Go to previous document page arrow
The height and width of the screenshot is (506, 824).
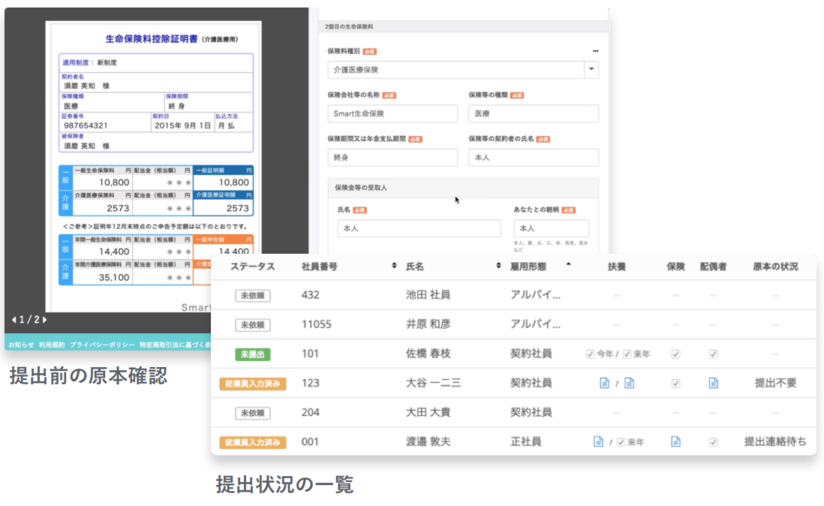(13, 320)
